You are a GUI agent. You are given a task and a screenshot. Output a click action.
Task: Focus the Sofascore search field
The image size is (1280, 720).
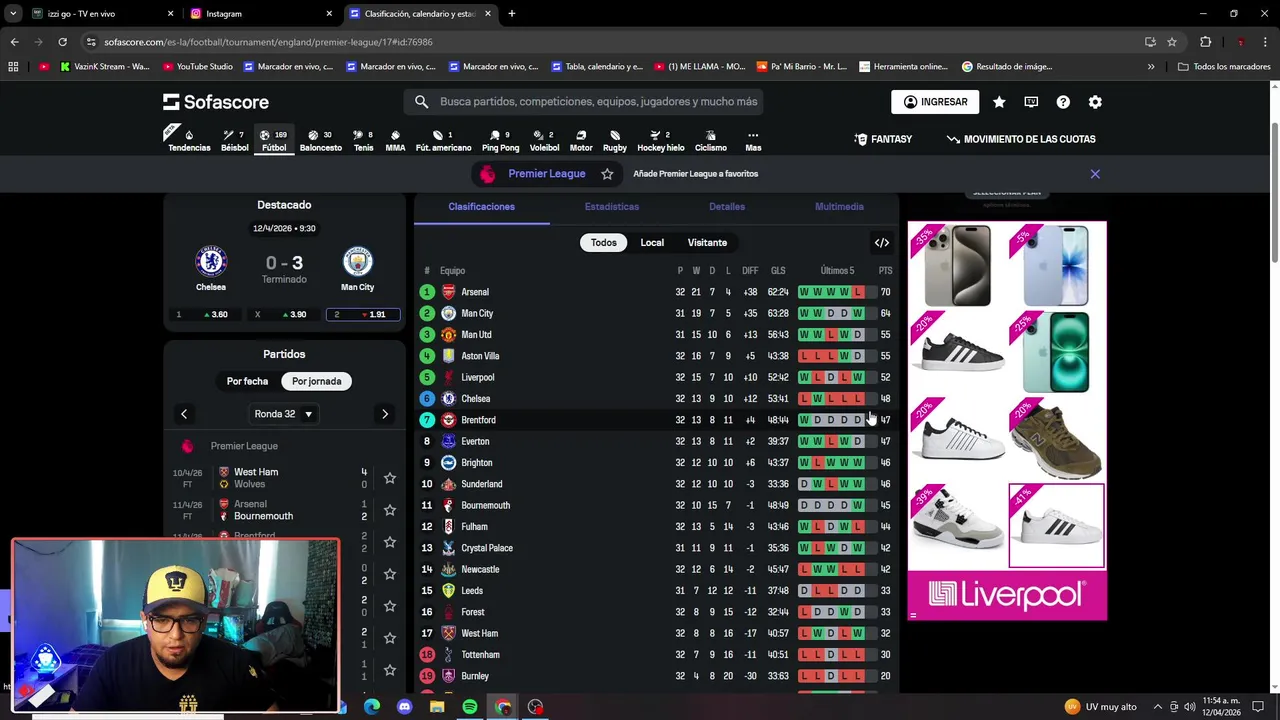[583, 102]
